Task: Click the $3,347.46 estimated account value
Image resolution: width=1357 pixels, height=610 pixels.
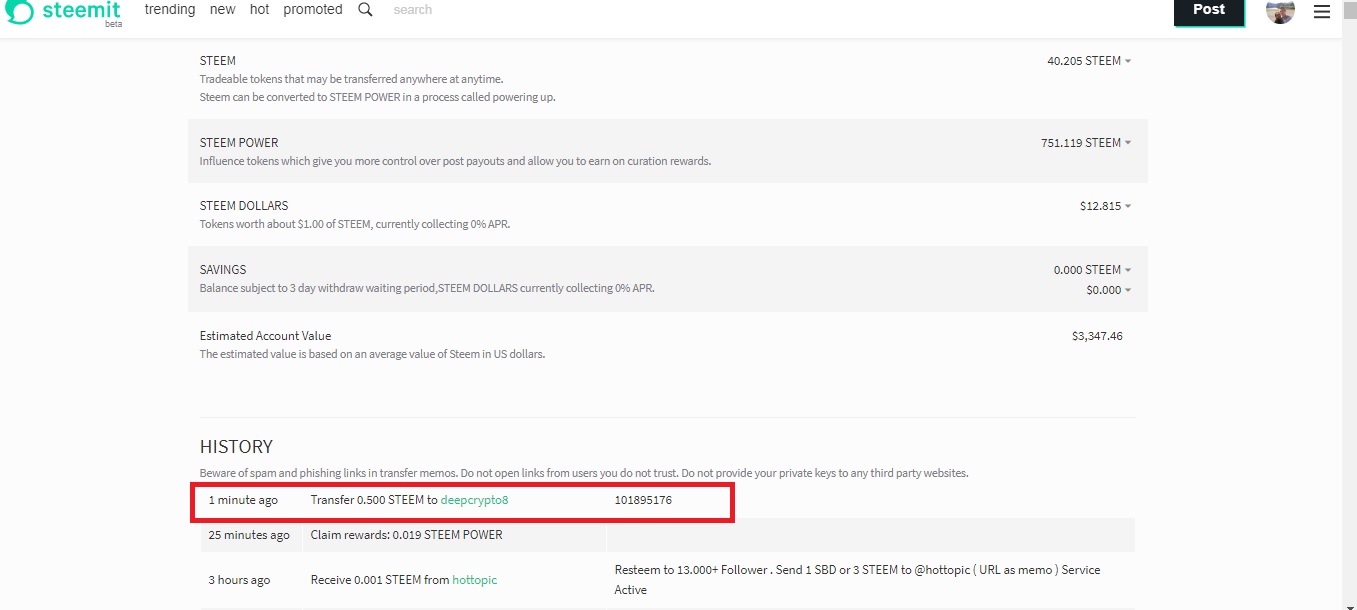Action: (1097, 336)
